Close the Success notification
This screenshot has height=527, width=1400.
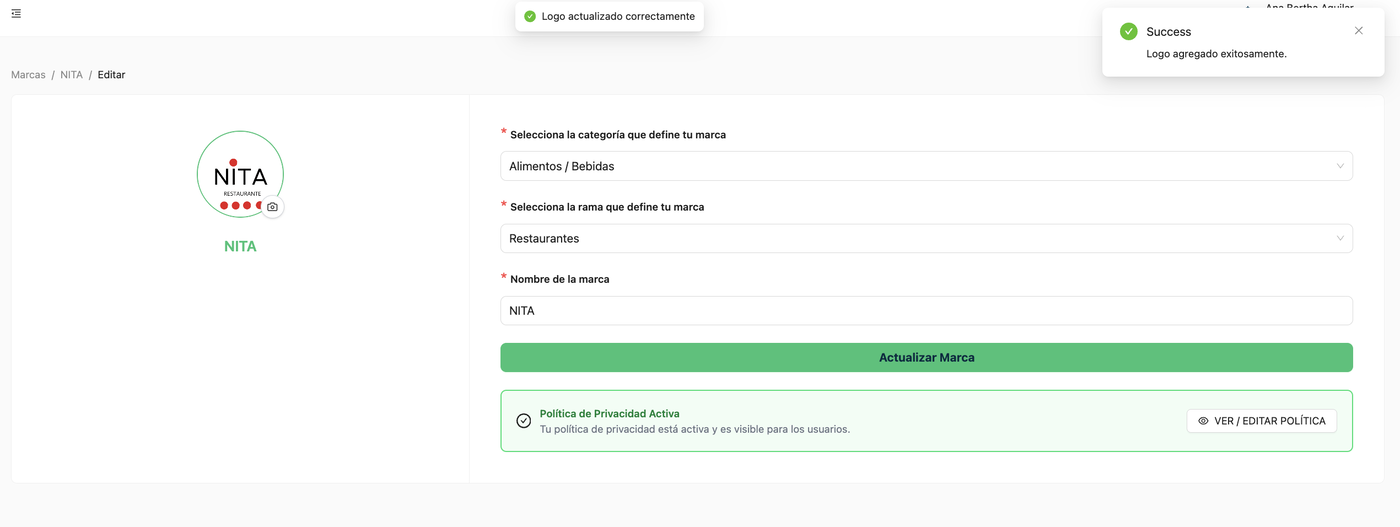pyautogui.click(x=1358, y=31)
